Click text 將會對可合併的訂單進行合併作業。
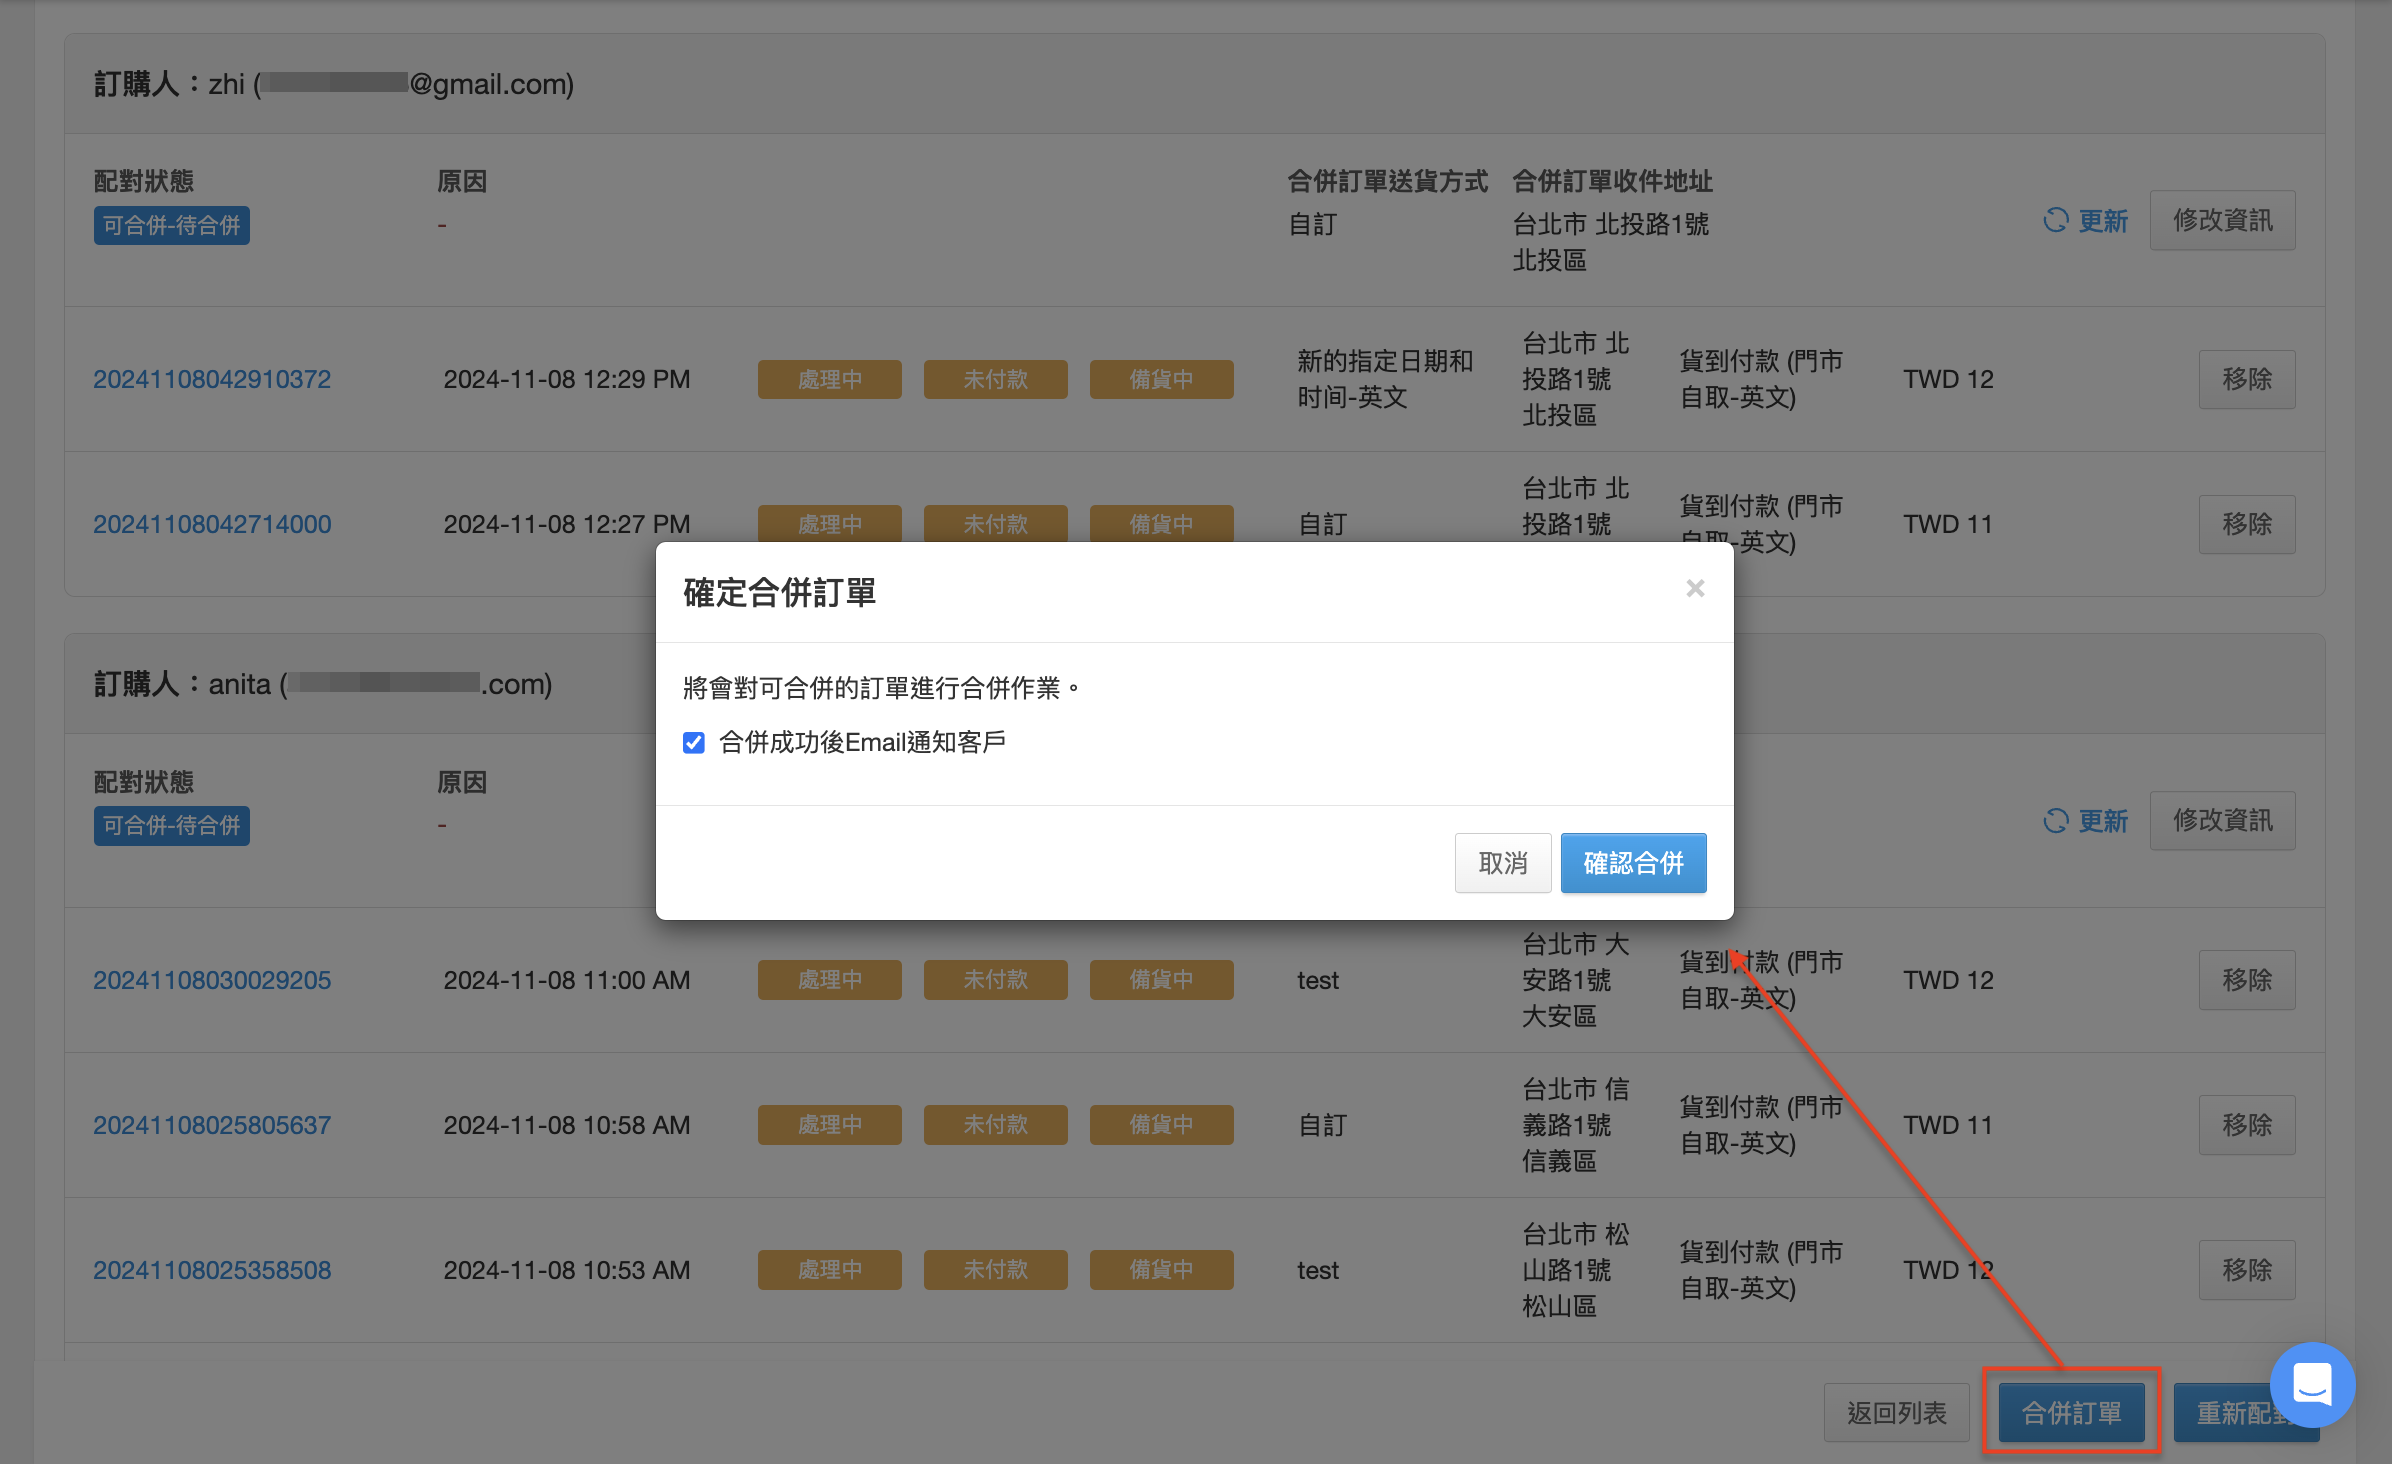Image resolution: width=2392 pixels, height=1464 pixels. pos(882,688)
